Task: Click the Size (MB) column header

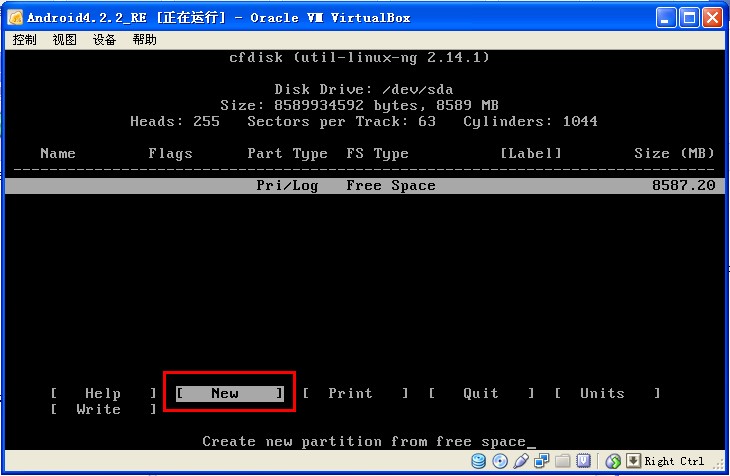Action: tap(674, 153)
